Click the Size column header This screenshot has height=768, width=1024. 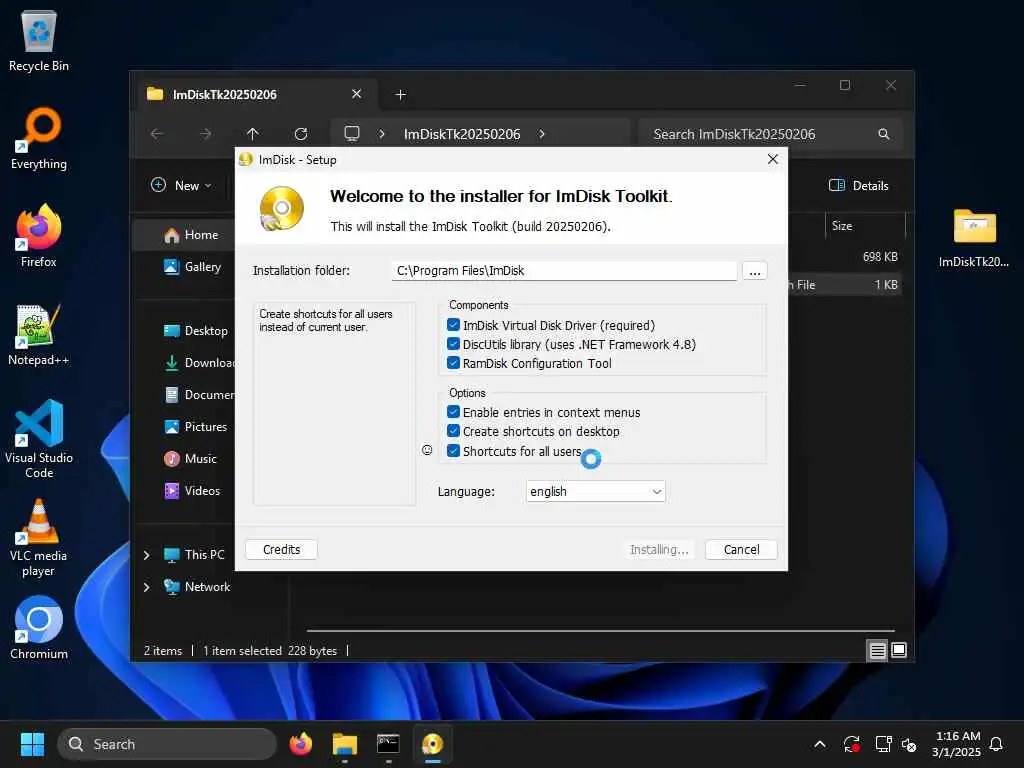[x=865, y=226]
